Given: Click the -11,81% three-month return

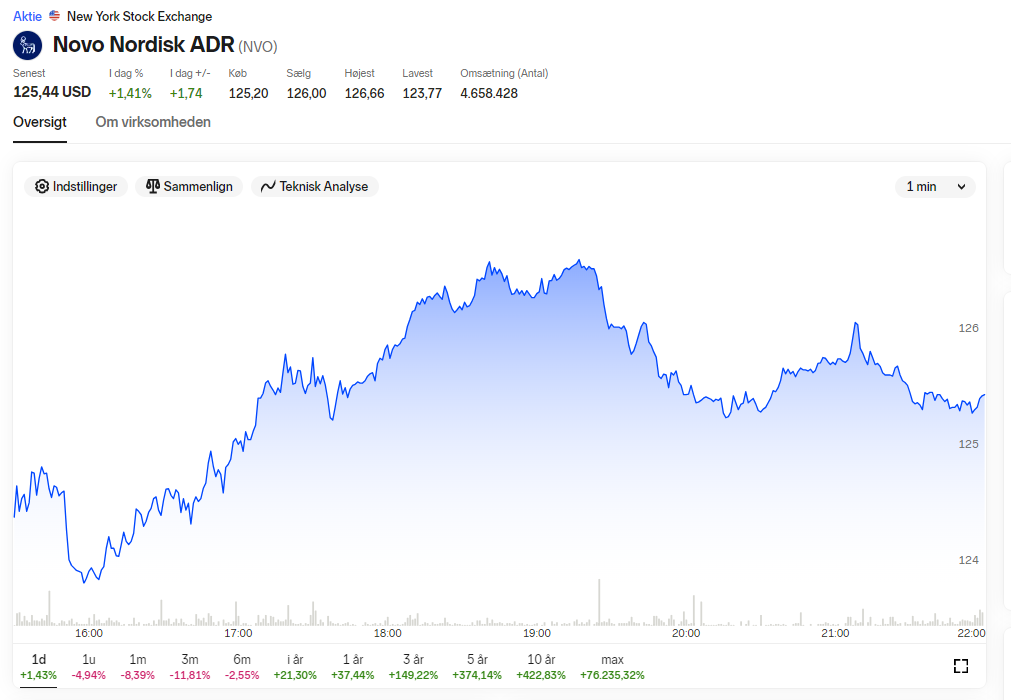Looking at the screenshot, I should click(x=190, y=676).
